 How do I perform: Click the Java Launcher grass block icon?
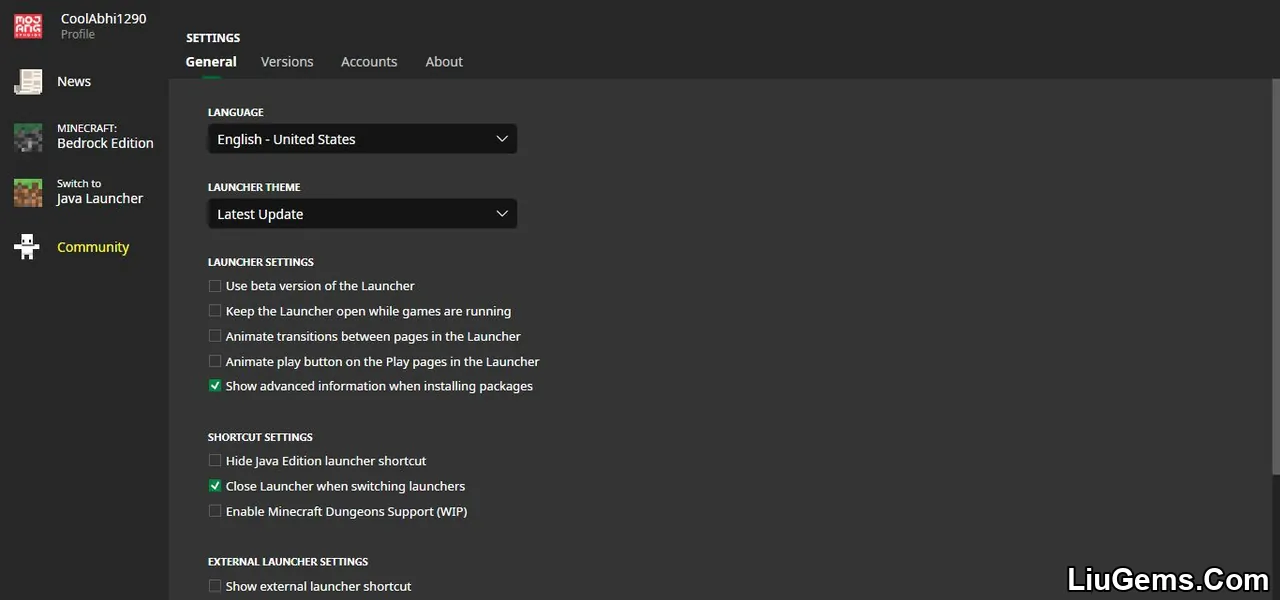pyautogui.click(x=28, y=192)
